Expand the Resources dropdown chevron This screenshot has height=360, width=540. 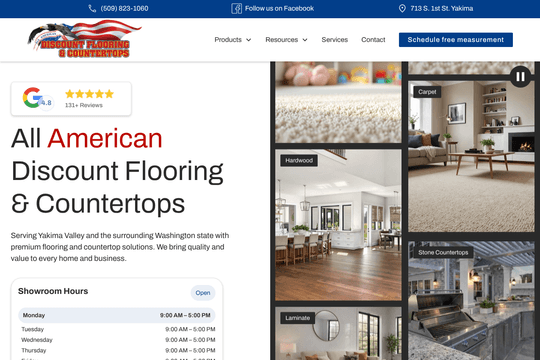point(305,40)
